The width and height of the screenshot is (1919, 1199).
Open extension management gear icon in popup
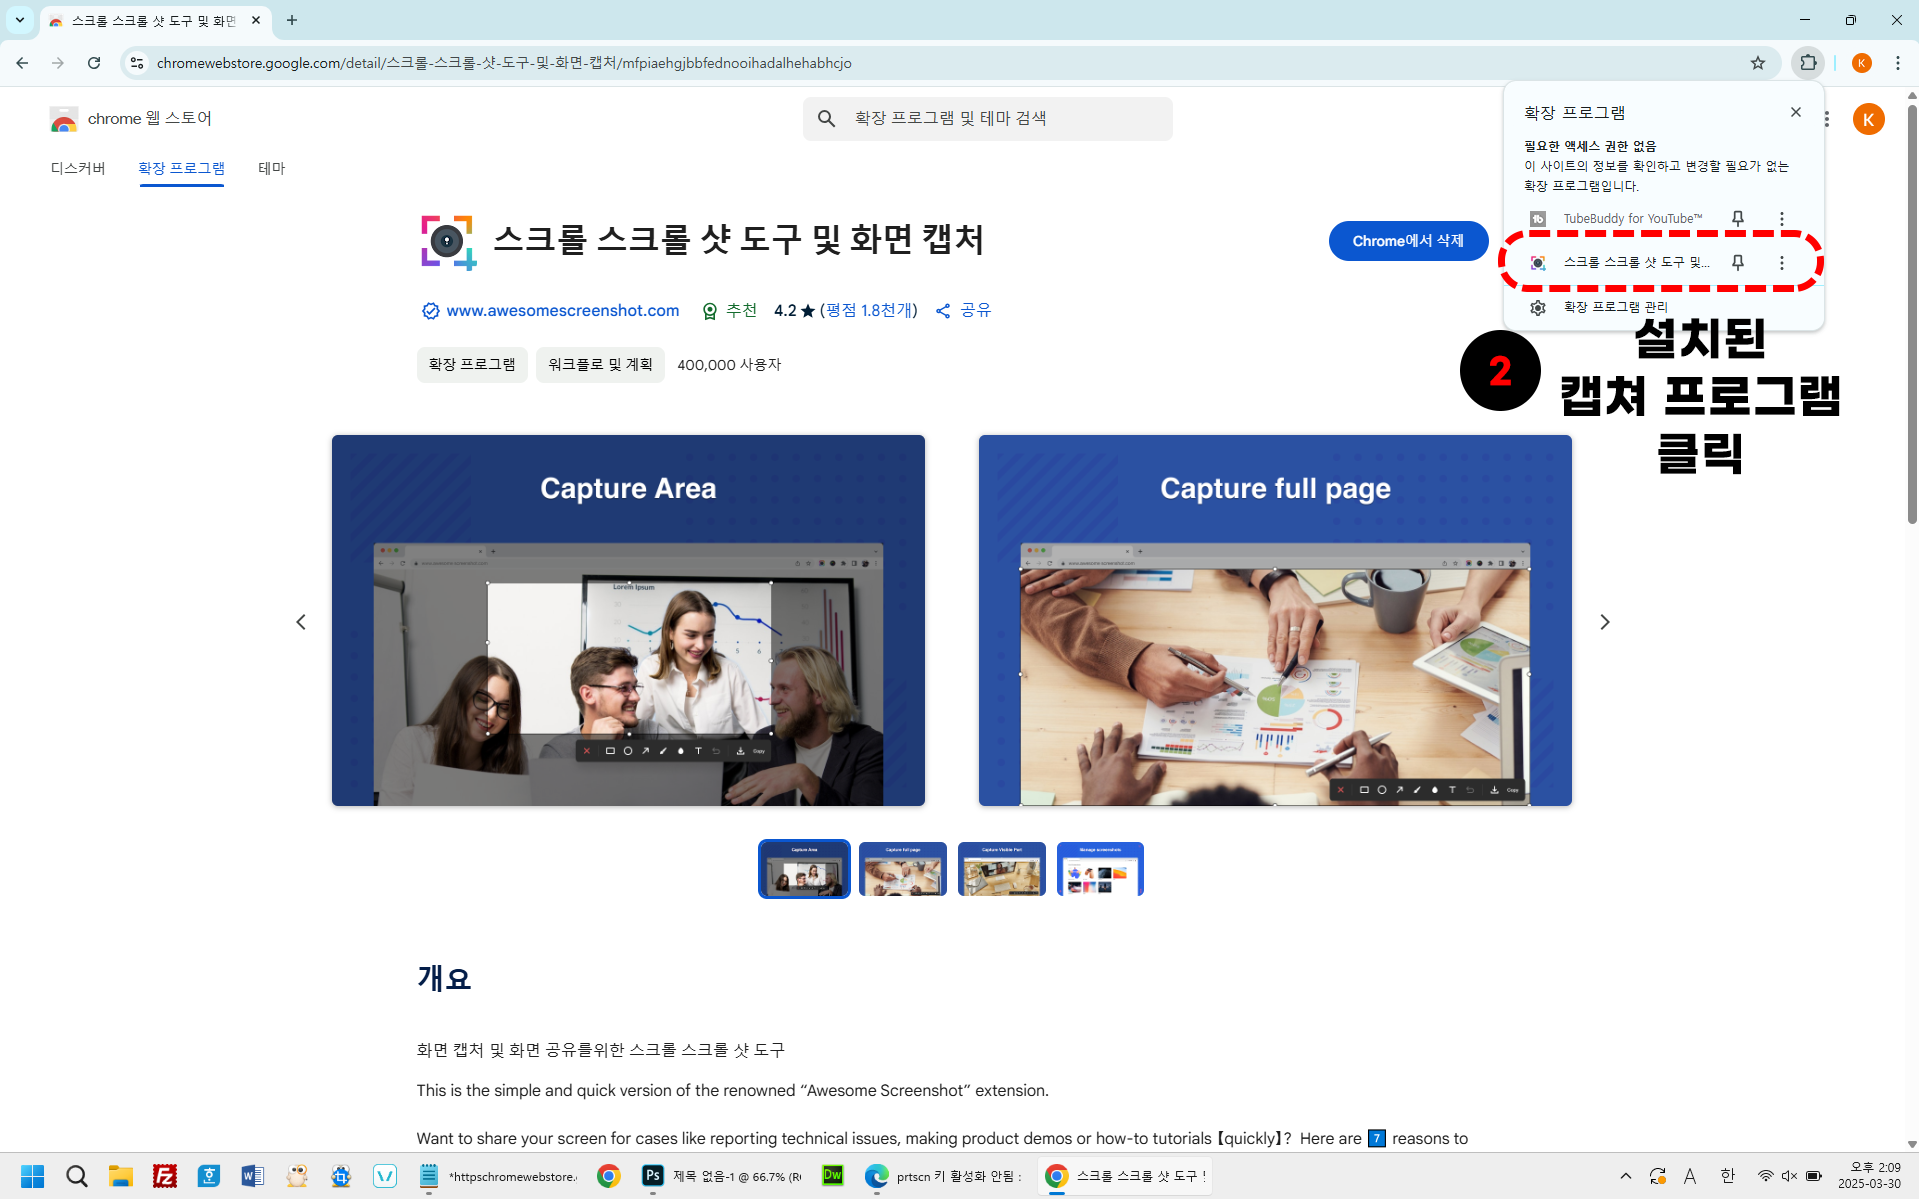pos(1538,307)
